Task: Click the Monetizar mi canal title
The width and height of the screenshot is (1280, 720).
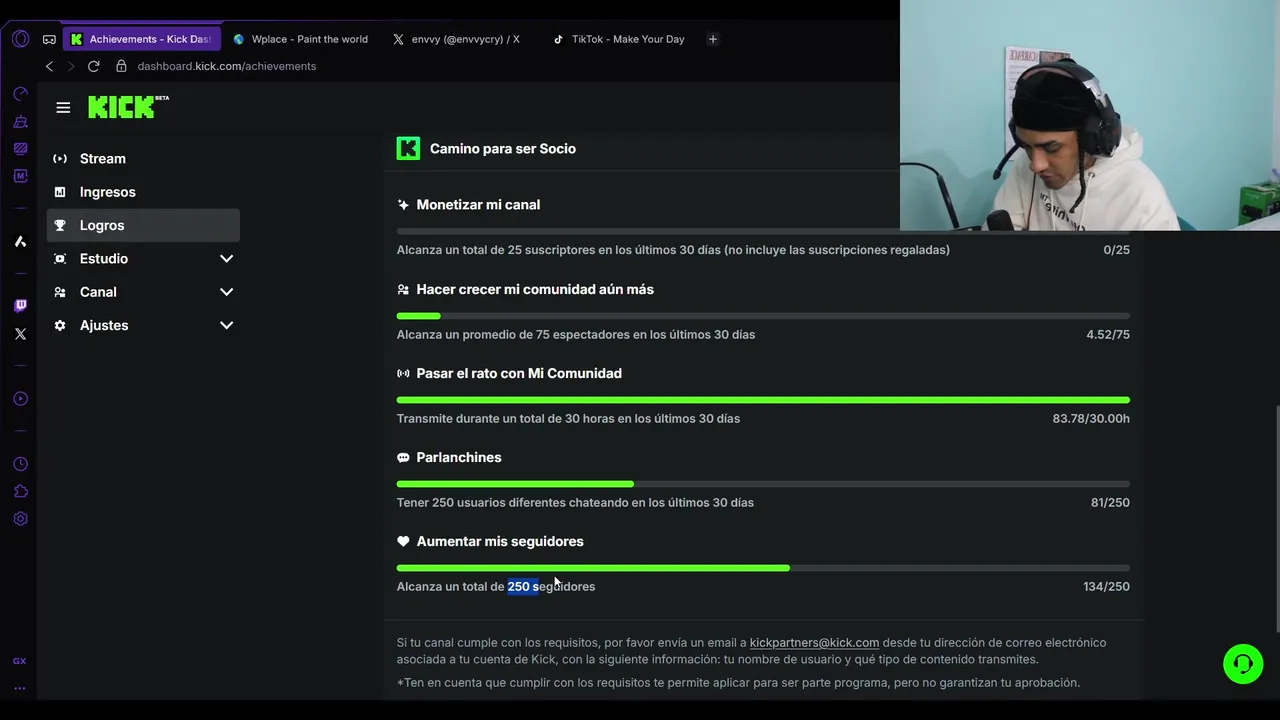Action: (478, 204)
